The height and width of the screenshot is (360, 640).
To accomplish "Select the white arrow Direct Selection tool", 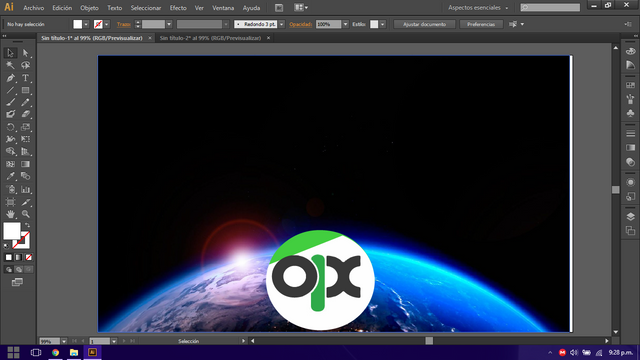I will [25, 53].
